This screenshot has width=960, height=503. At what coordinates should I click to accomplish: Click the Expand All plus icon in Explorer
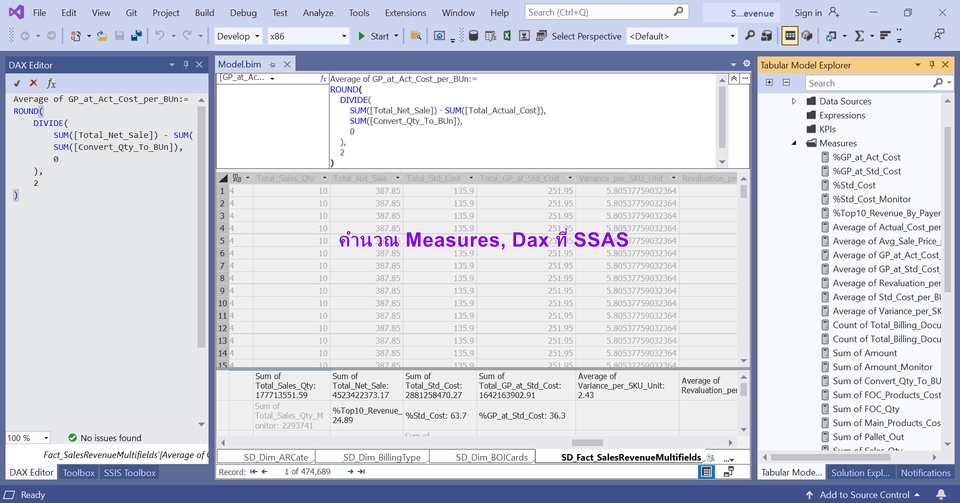point(770,83)
